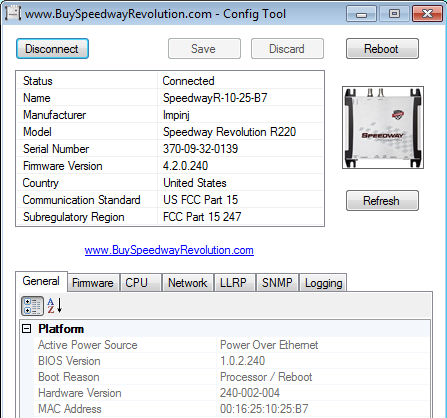This screenshot has width=447, height=418.
Task: Click the Power Over Ethernet value
Action: [269, 345]
